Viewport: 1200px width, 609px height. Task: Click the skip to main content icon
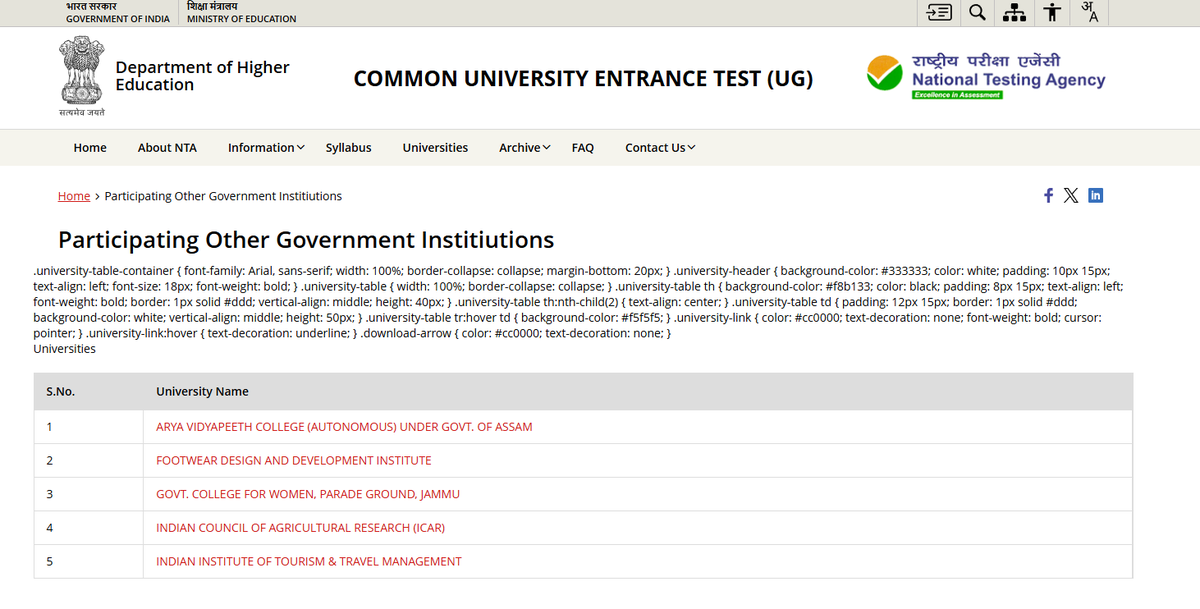coord(939,12)
